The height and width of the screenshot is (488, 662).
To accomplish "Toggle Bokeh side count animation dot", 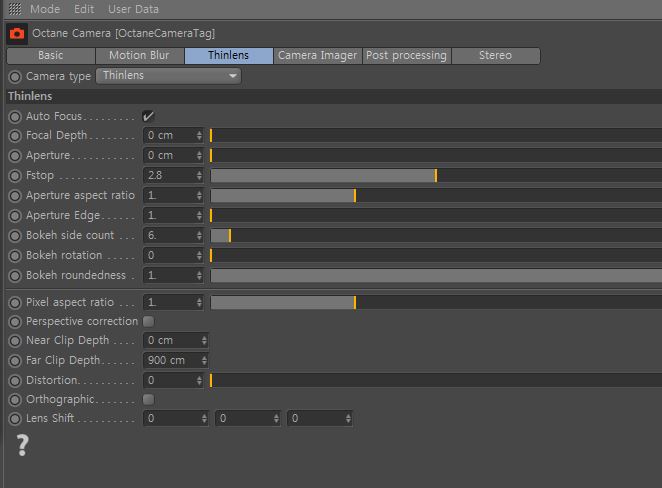I will 15,236.
